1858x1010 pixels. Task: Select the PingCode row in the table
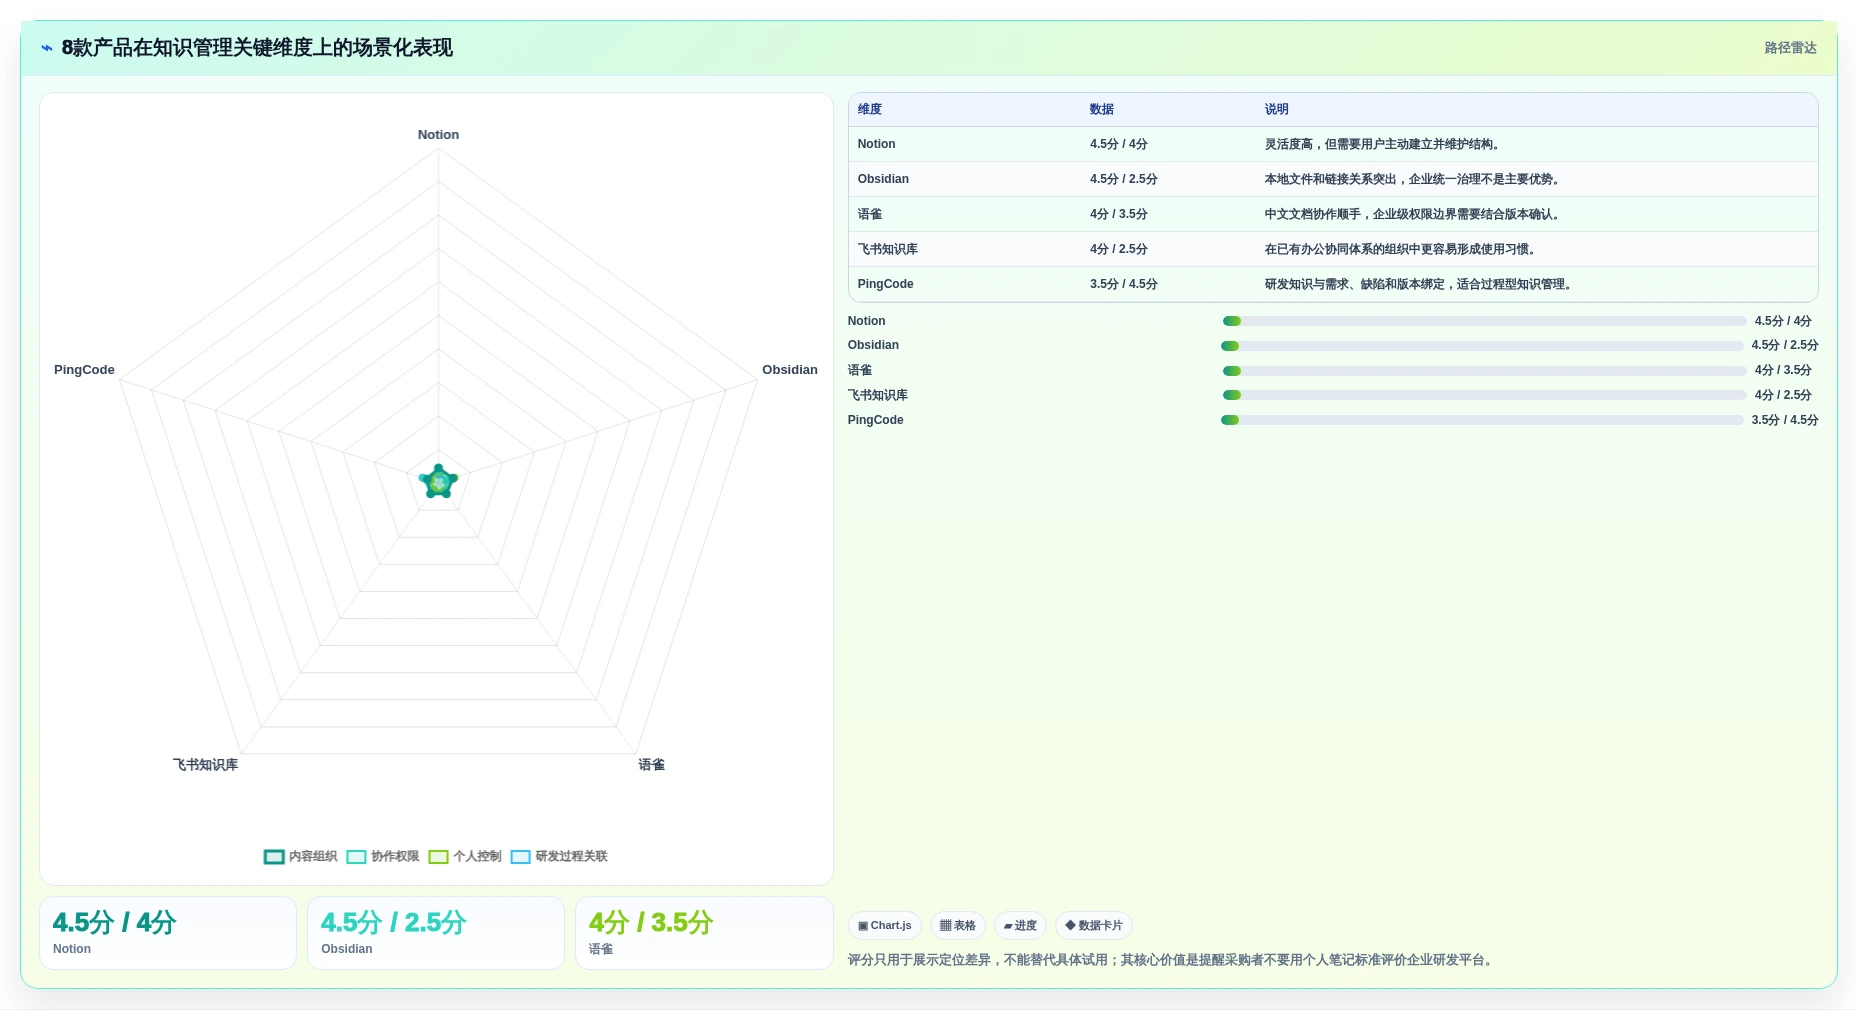[1333, 284]
